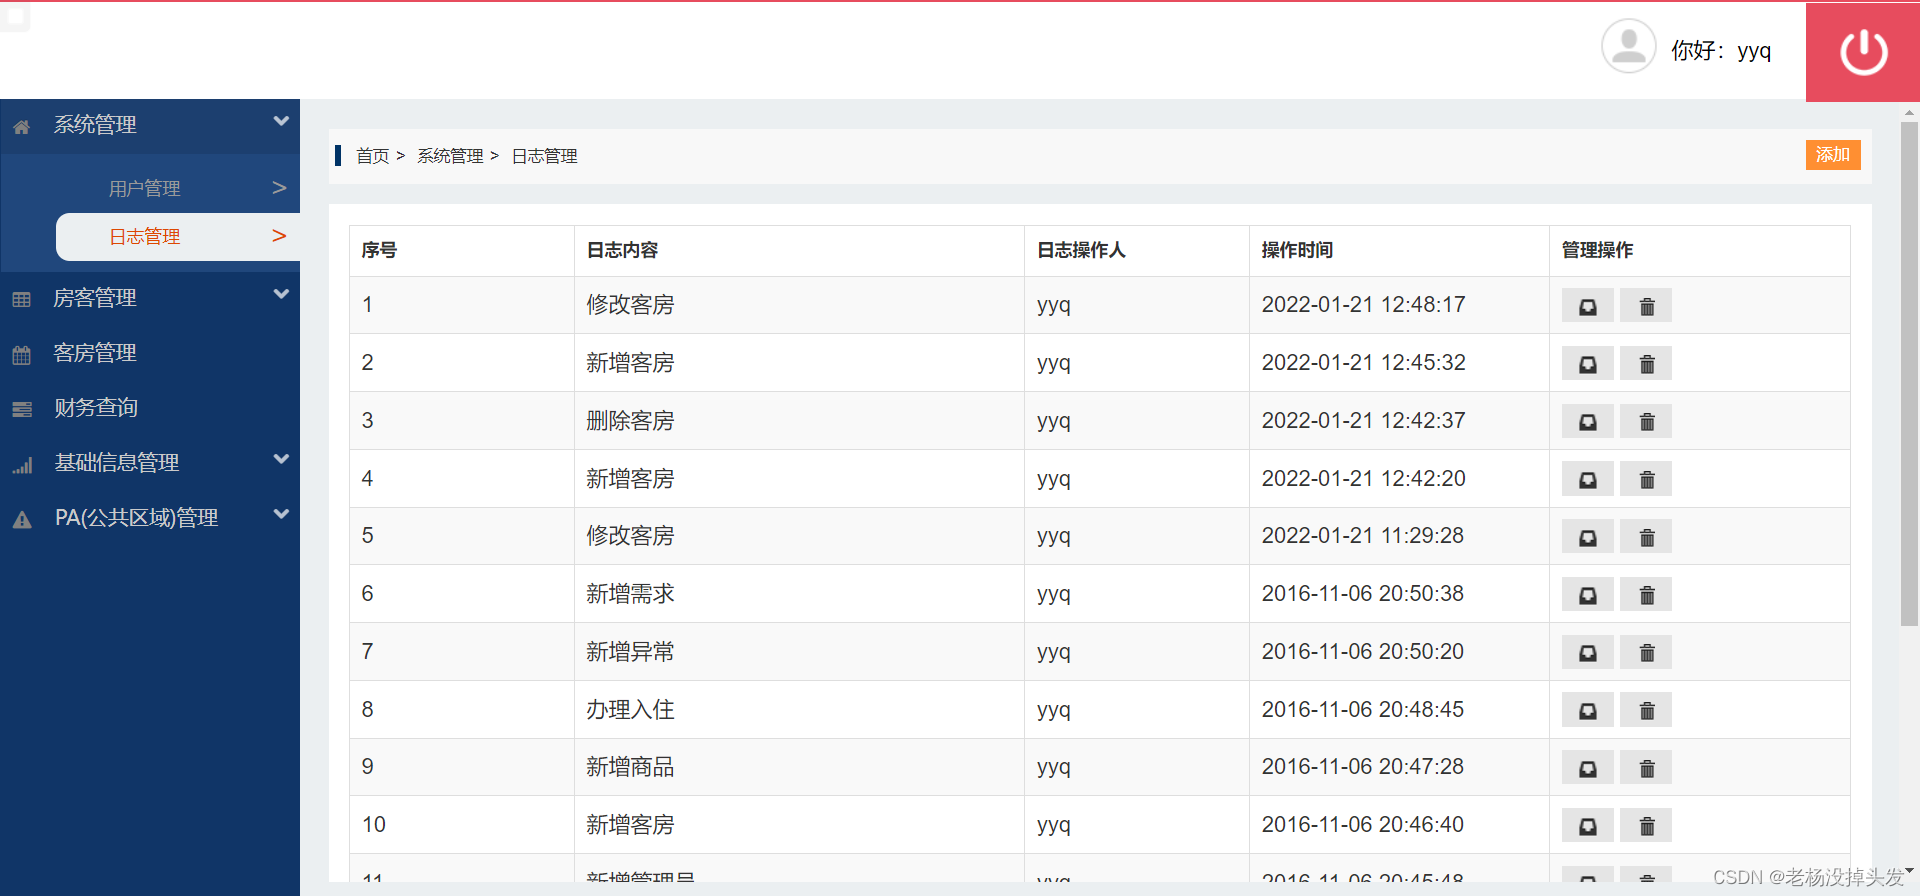Open edit icon for row 1 修改客房
This screenshot has width=1920, height=896.
pos(1587,306)
